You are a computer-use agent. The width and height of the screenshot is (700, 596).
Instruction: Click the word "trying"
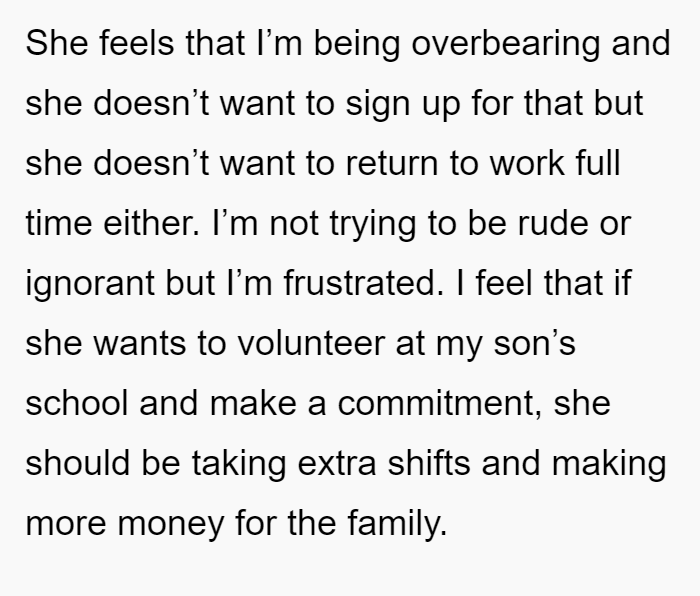[373, 225]
